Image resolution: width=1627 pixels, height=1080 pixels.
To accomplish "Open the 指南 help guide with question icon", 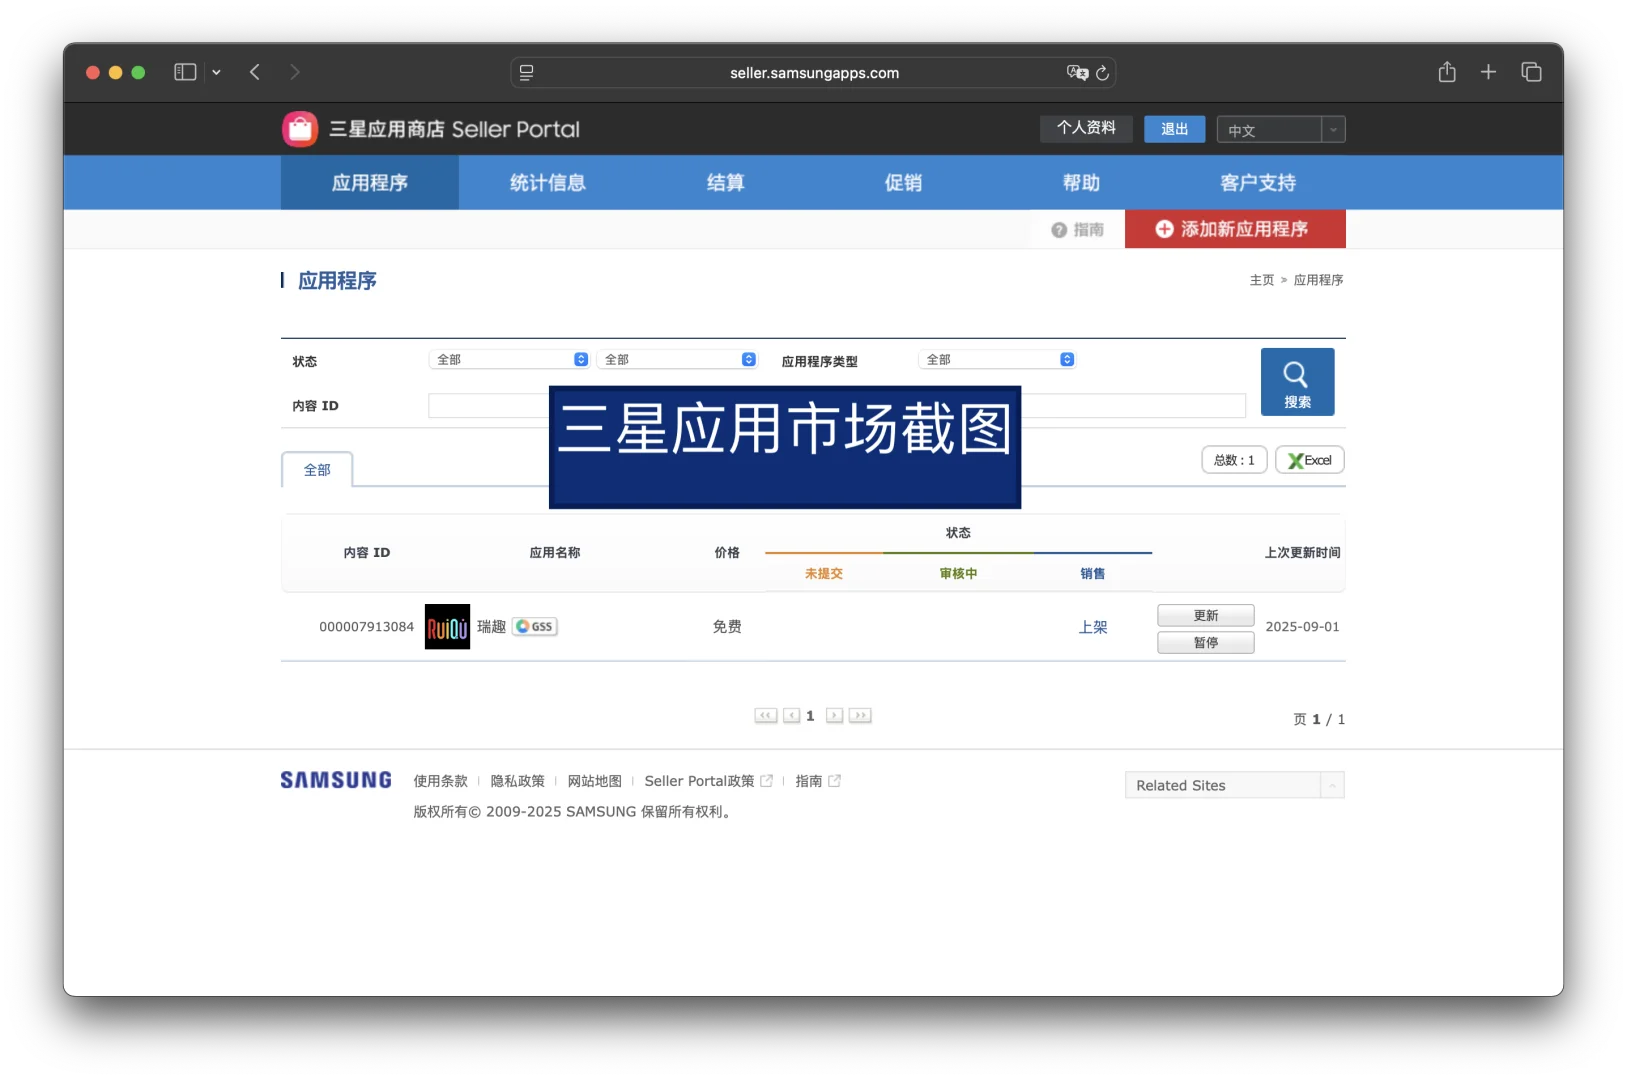I will (1077, 230).
